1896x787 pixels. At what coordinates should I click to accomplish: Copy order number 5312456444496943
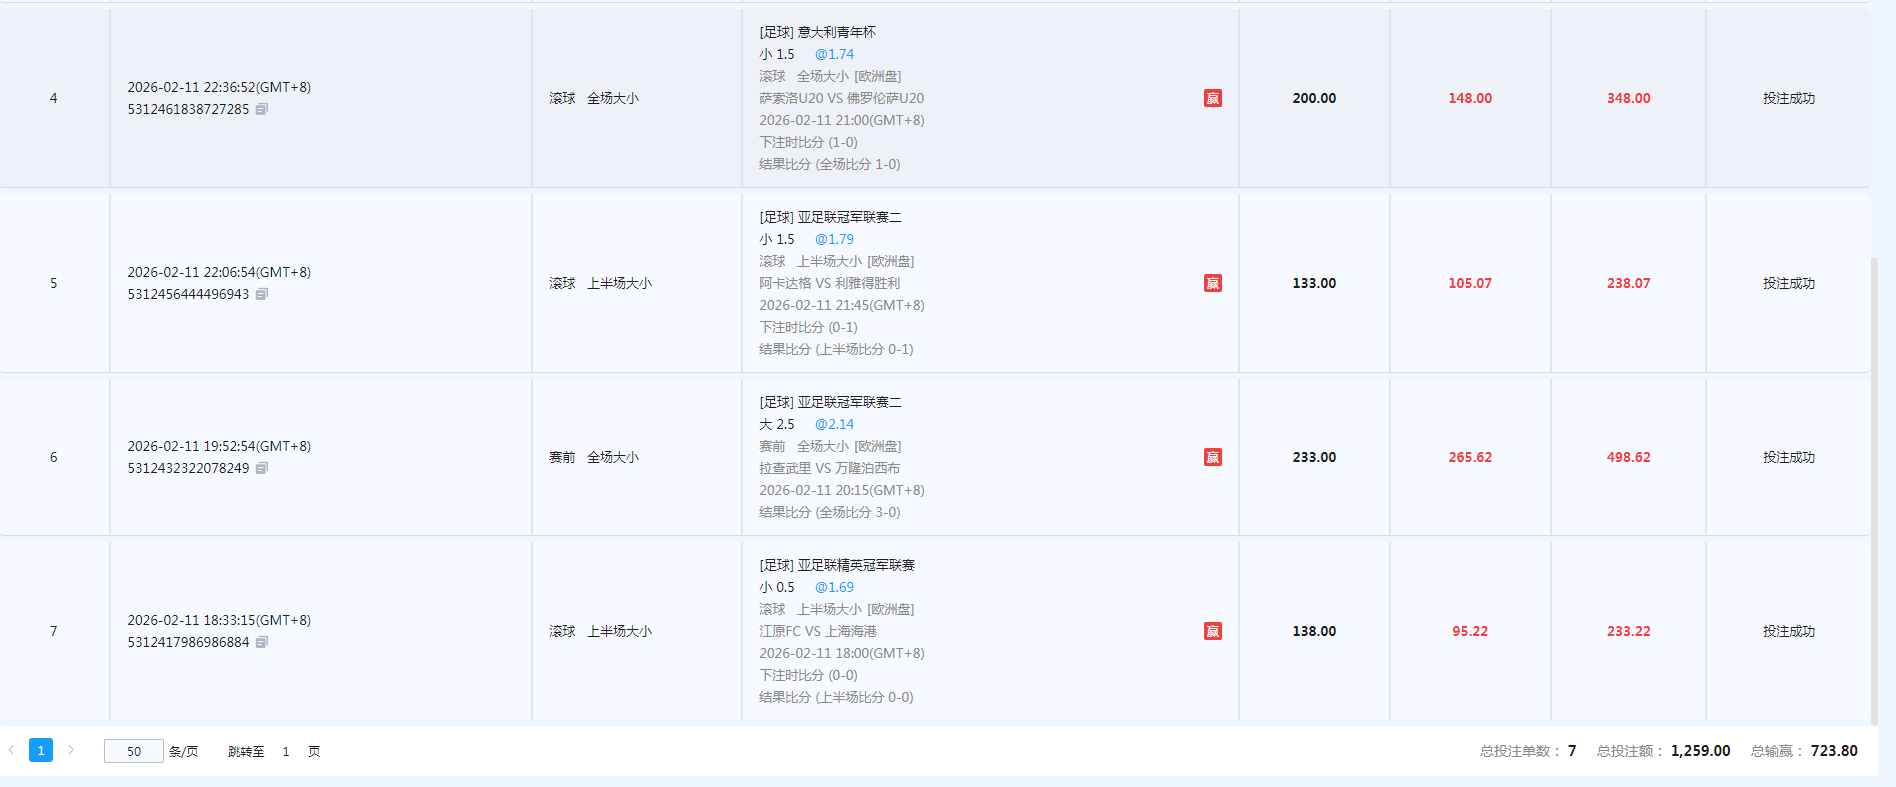(261, 294)
